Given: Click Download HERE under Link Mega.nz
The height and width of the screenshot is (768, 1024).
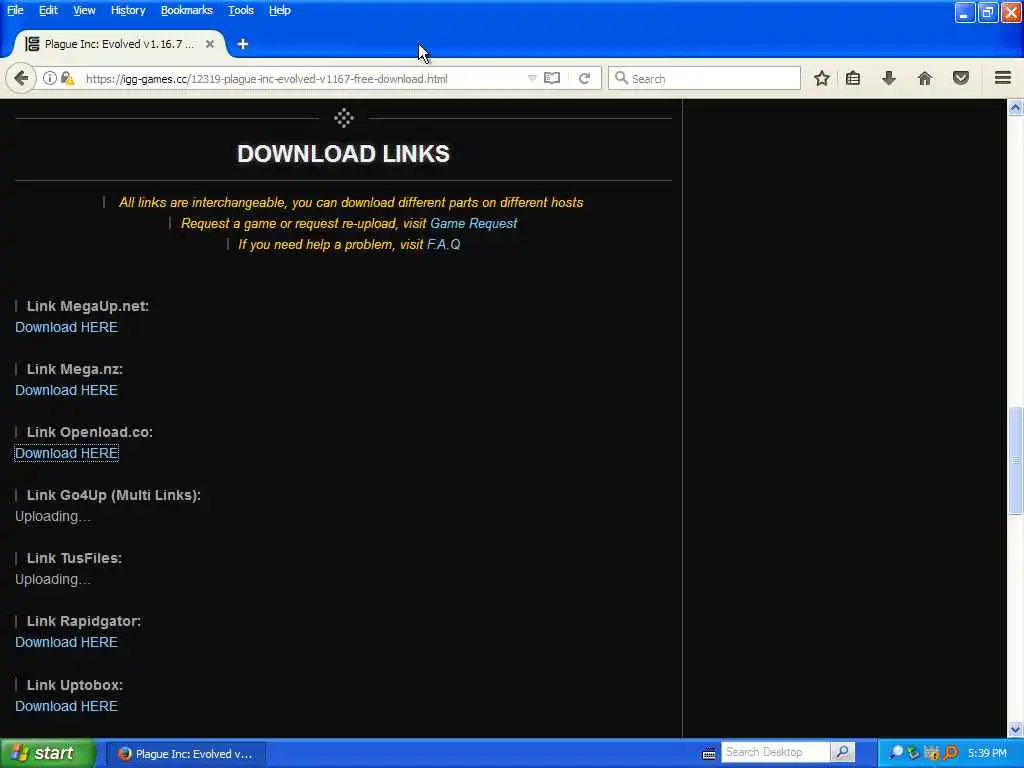Looking at the screenshot, I should [x=67, y=390].
